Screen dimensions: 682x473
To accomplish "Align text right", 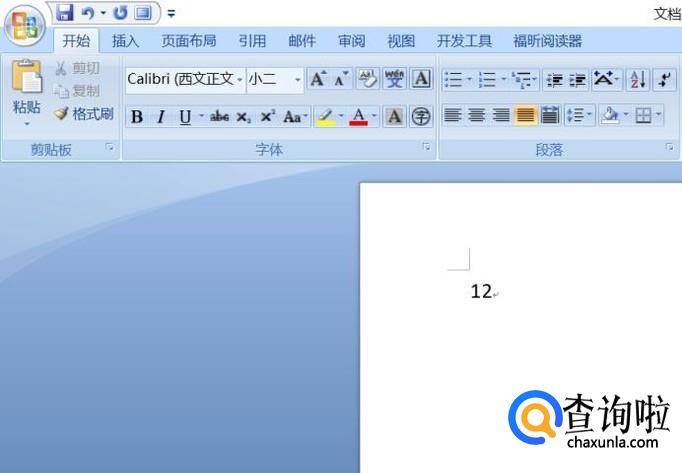I will point(501,115).
